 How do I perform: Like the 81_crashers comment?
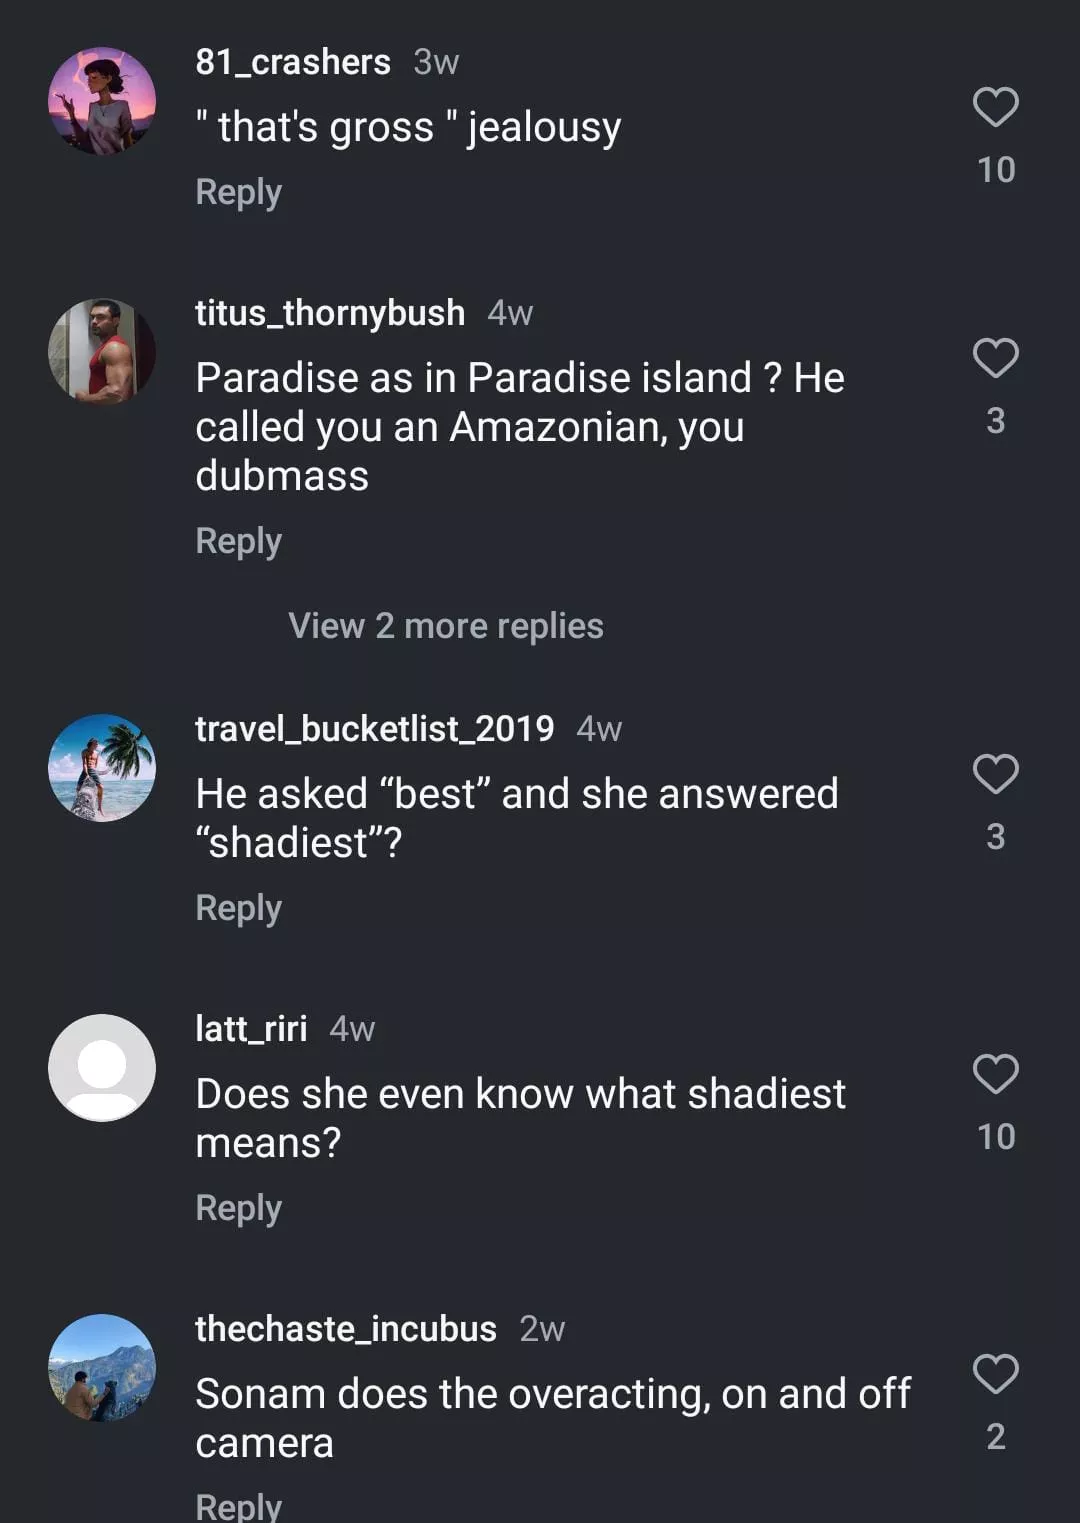(995, 108)
